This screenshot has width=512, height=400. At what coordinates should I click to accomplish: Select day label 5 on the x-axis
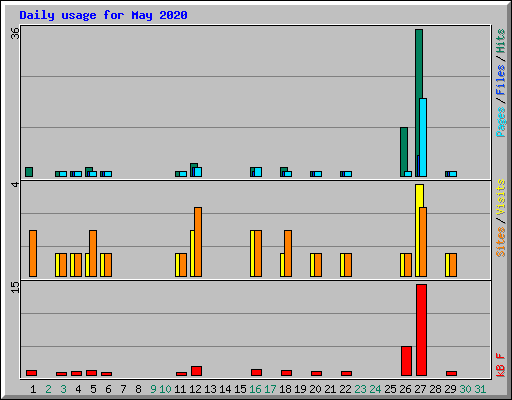click(93, 389)
